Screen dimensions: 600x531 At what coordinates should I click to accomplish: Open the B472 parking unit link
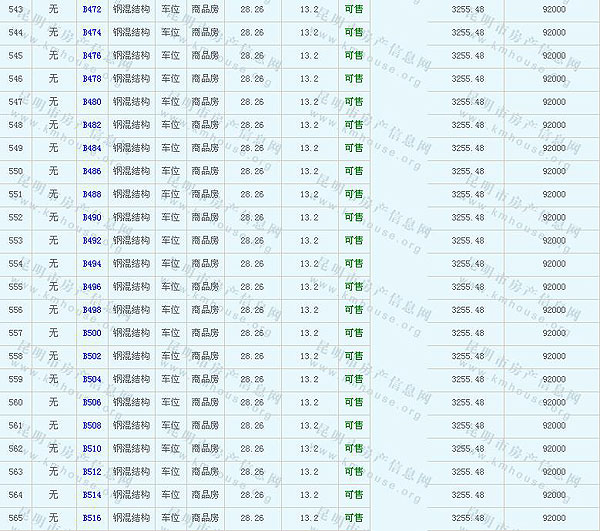pyautogui.click(x=91, y=9)
